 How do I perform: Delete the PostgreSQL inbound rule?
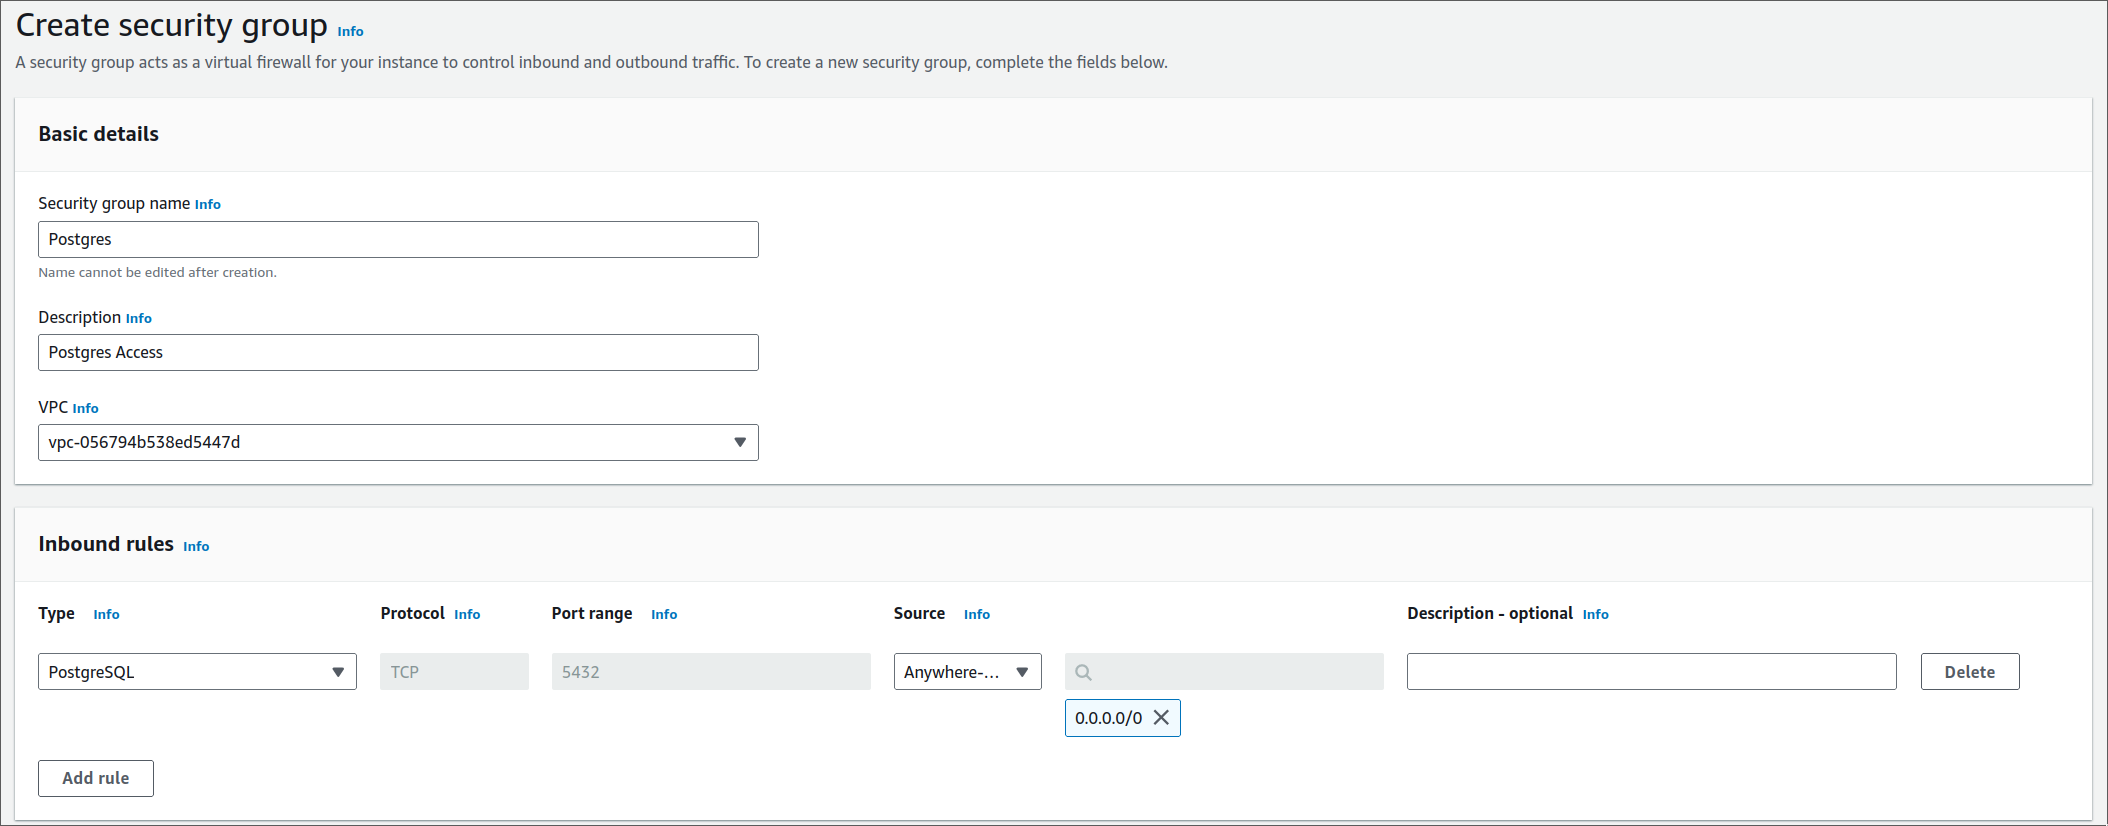pyautogui.click(x=1969, y=672)
